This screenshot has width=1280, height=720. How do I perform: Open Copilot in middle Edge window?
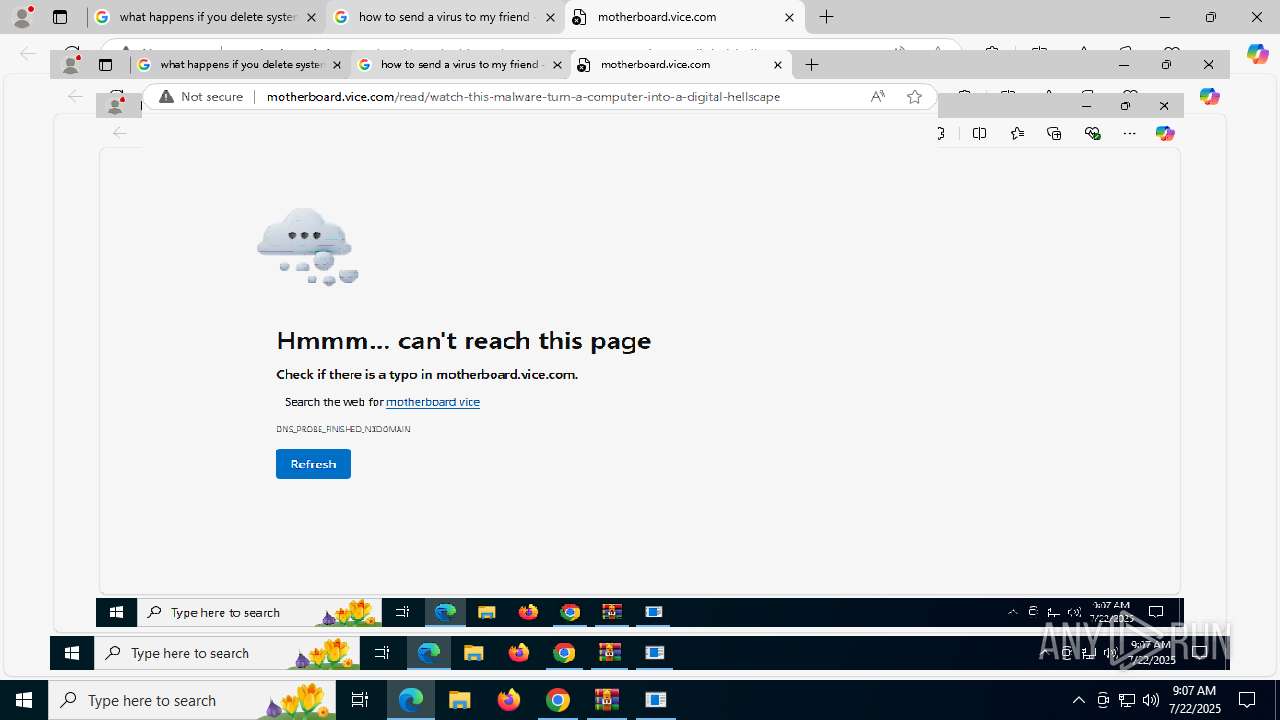1209,96
